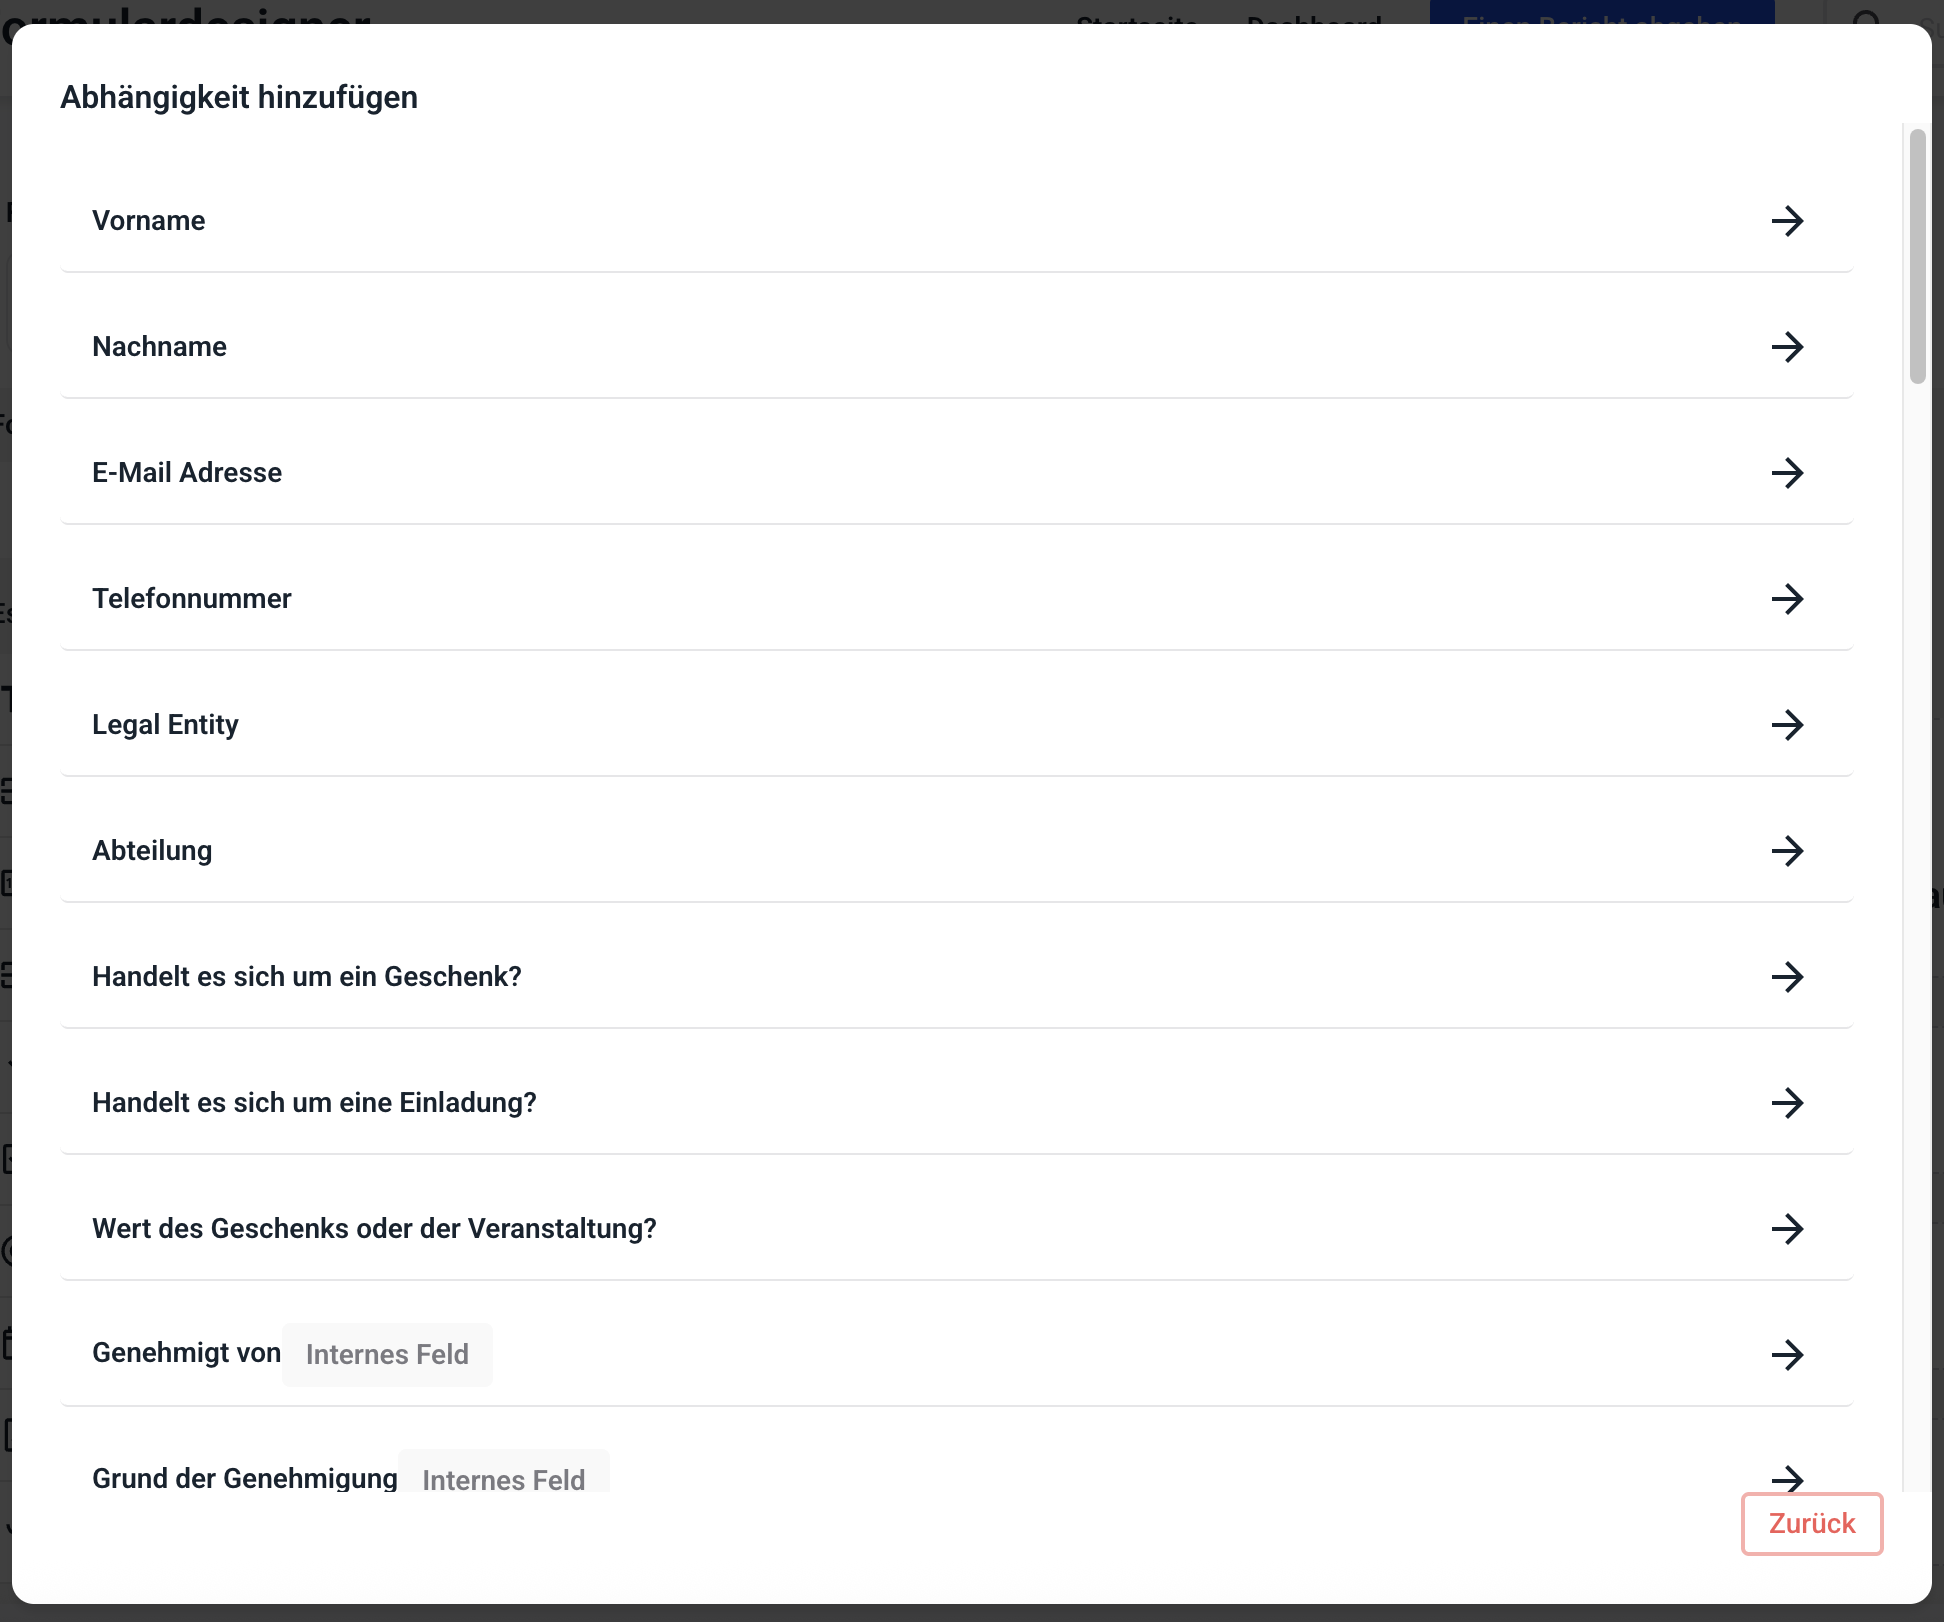Choose the Legal Entity list entry
This screenshot has width=1944, height=1622.
click(x=166, y=725)
